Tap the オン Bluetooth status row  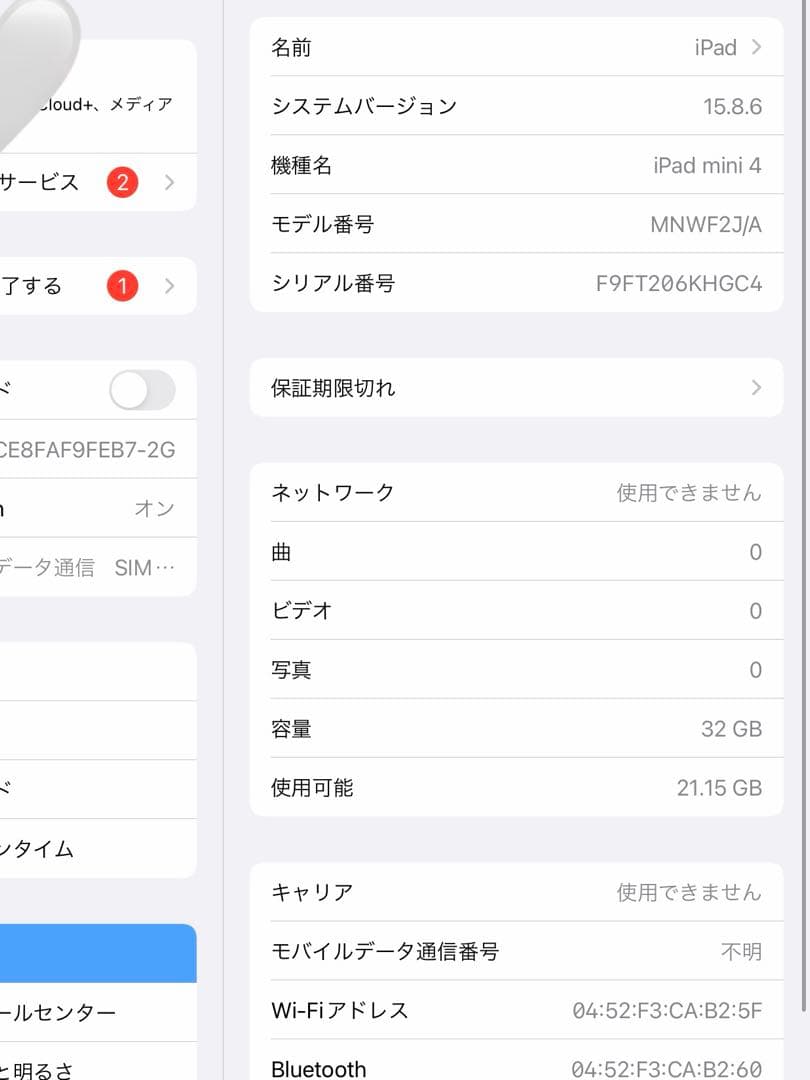coord(98,508)
